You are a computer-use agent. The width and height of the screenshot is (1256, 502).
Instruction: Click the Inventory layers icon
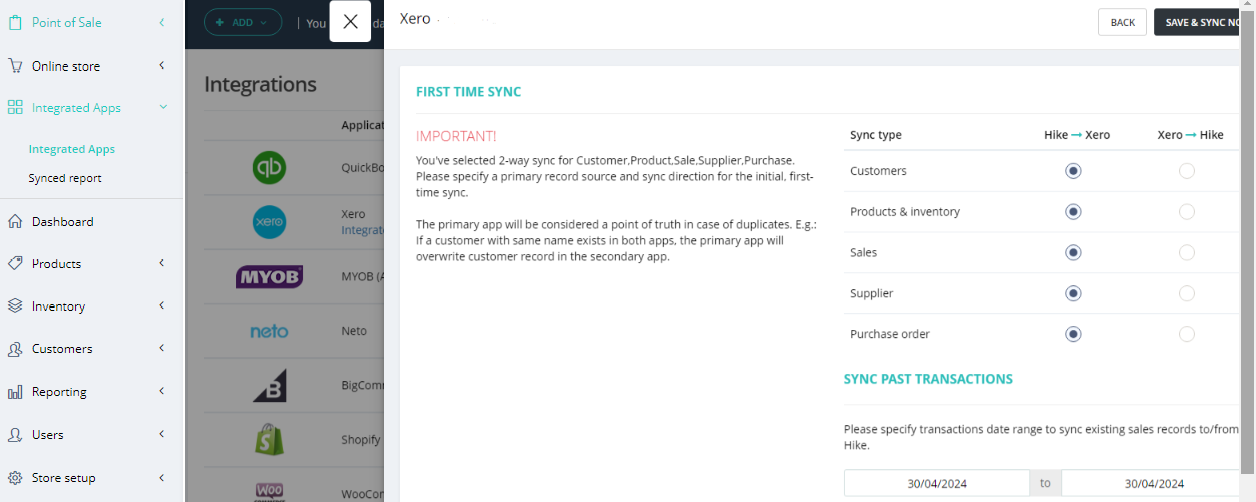pyautogui.click(x=15, y=307)
